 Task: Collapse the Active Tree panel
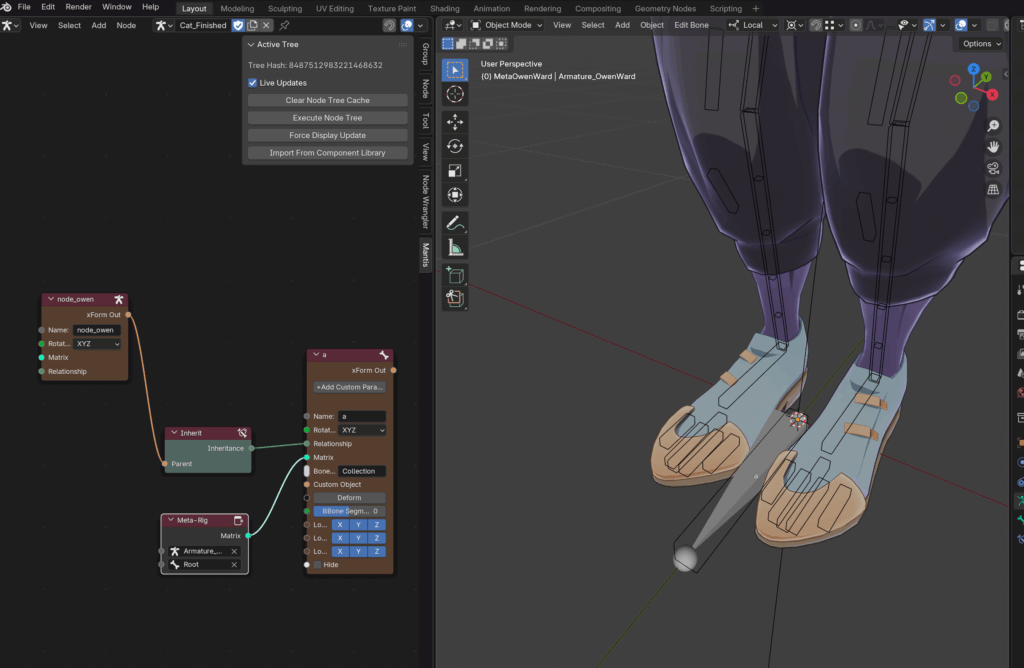(x=251, y=45)
